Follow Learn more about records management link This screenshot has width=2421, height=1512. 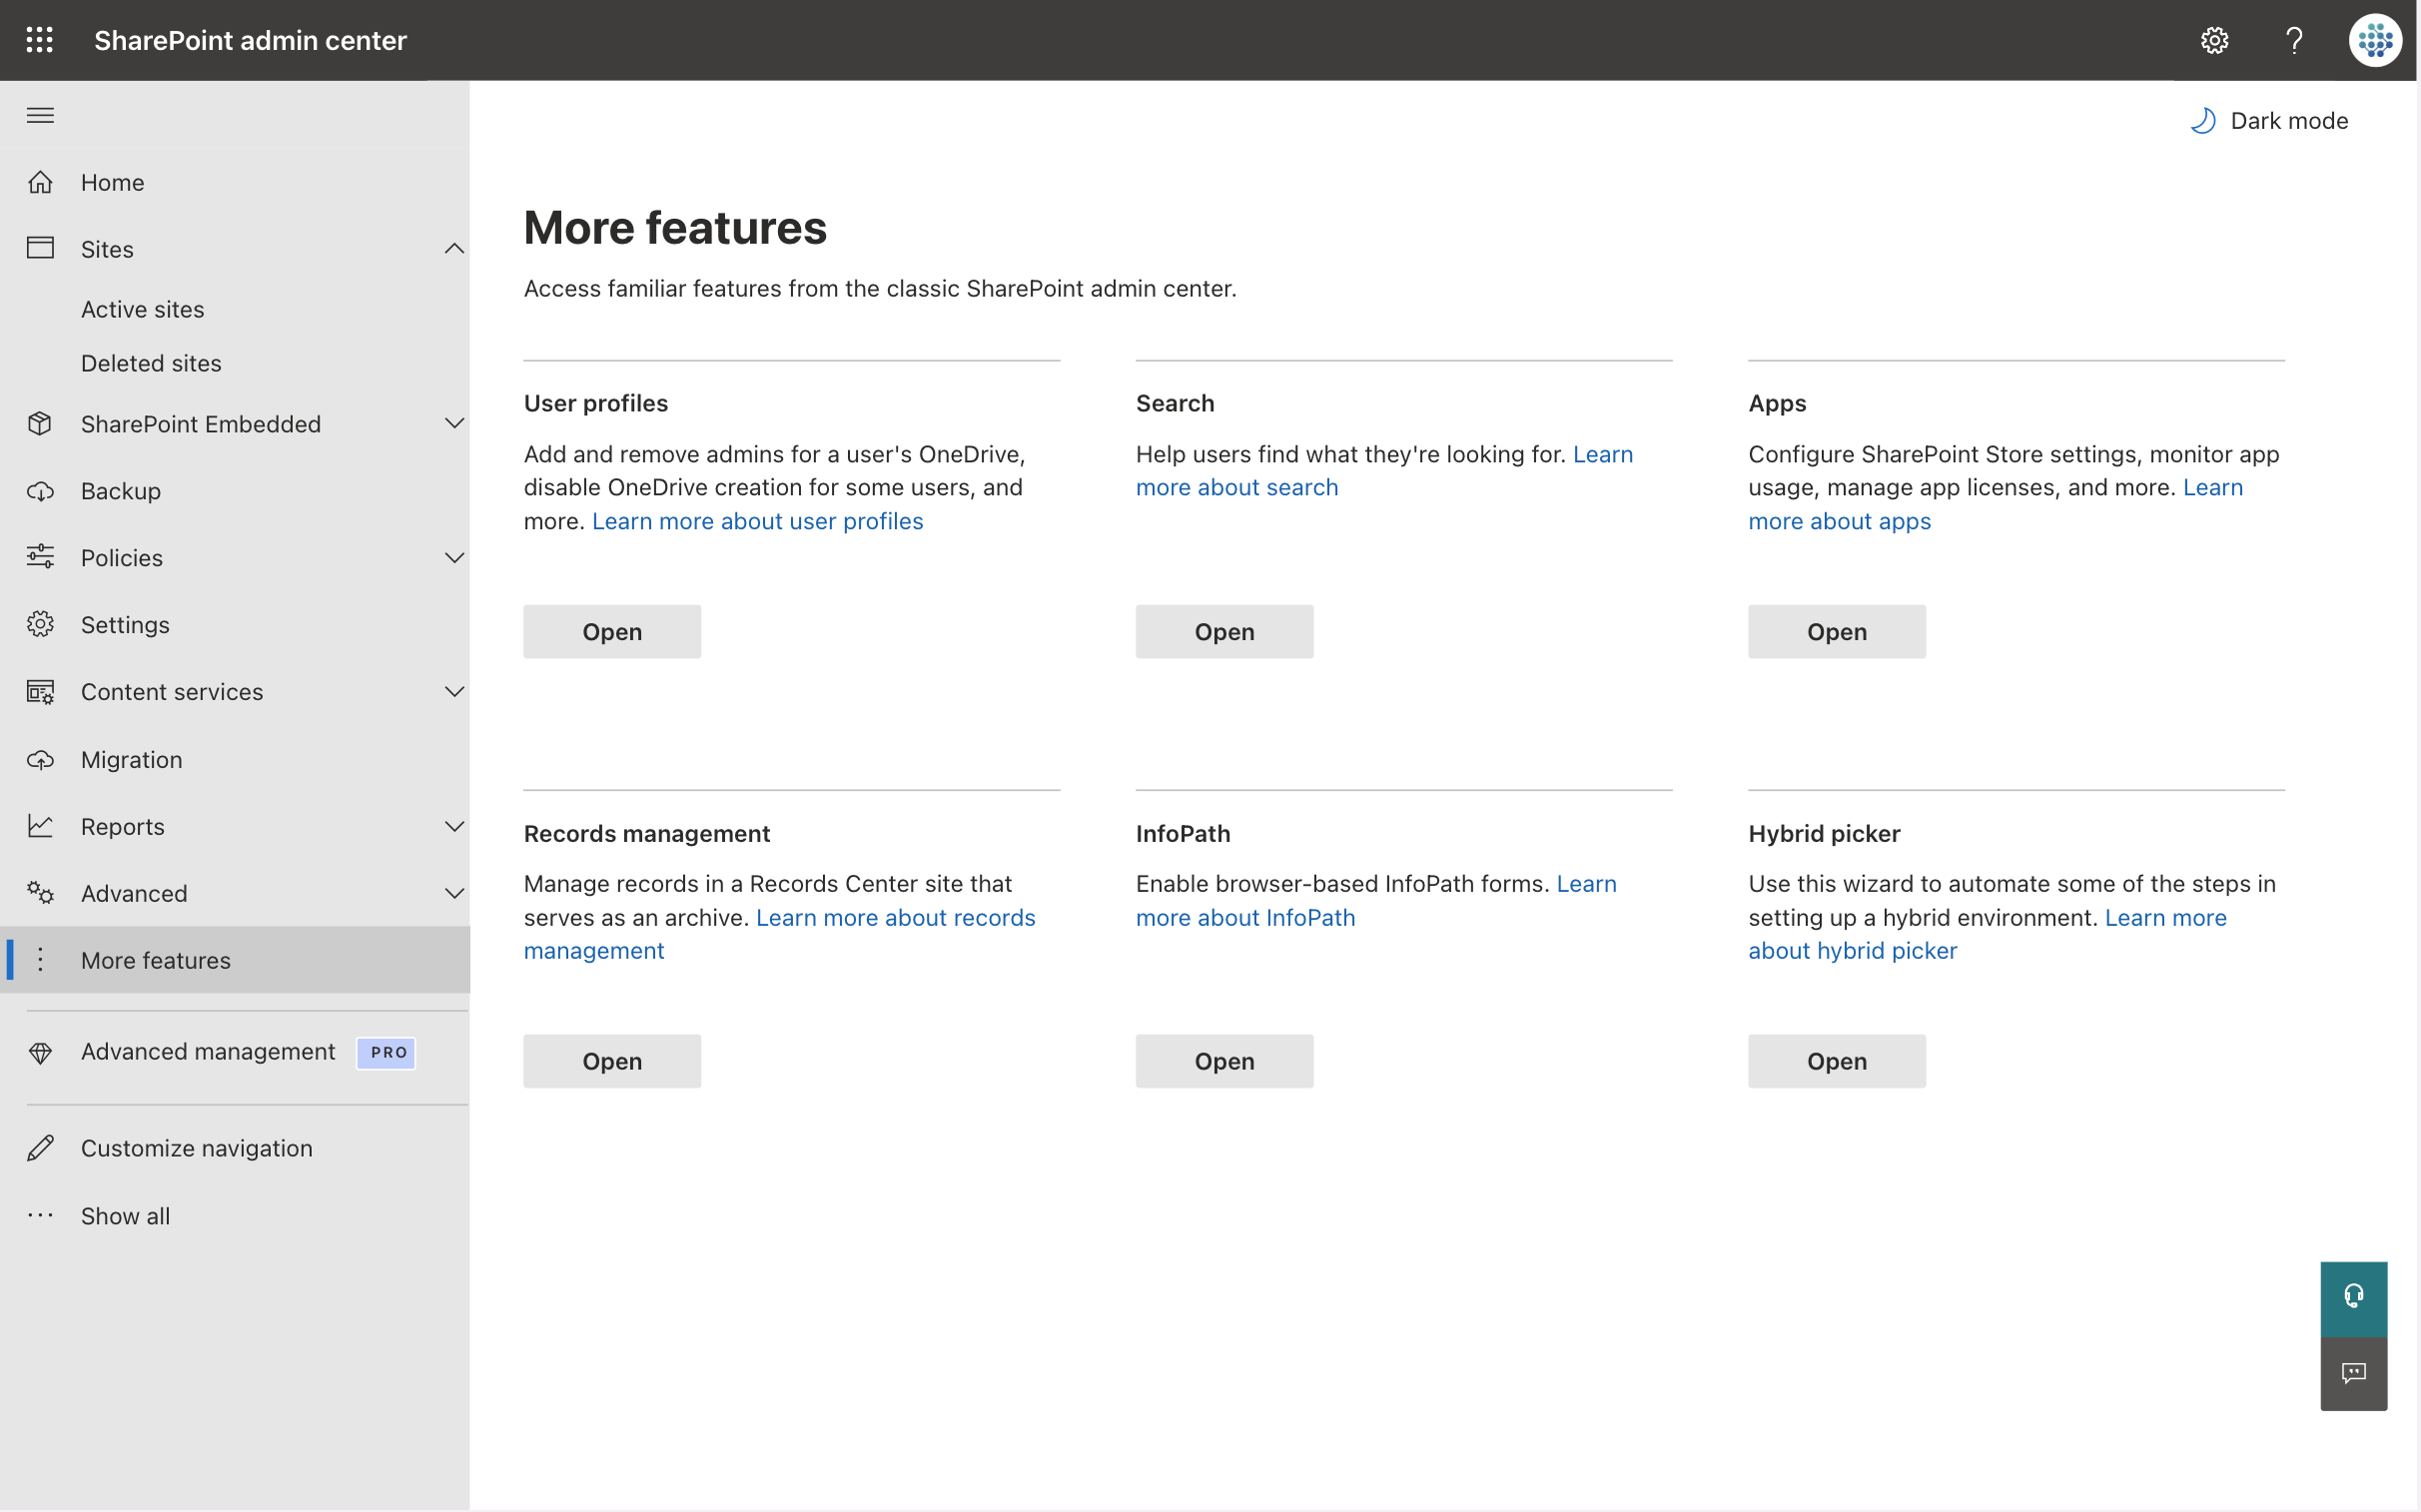click(895, 917)
